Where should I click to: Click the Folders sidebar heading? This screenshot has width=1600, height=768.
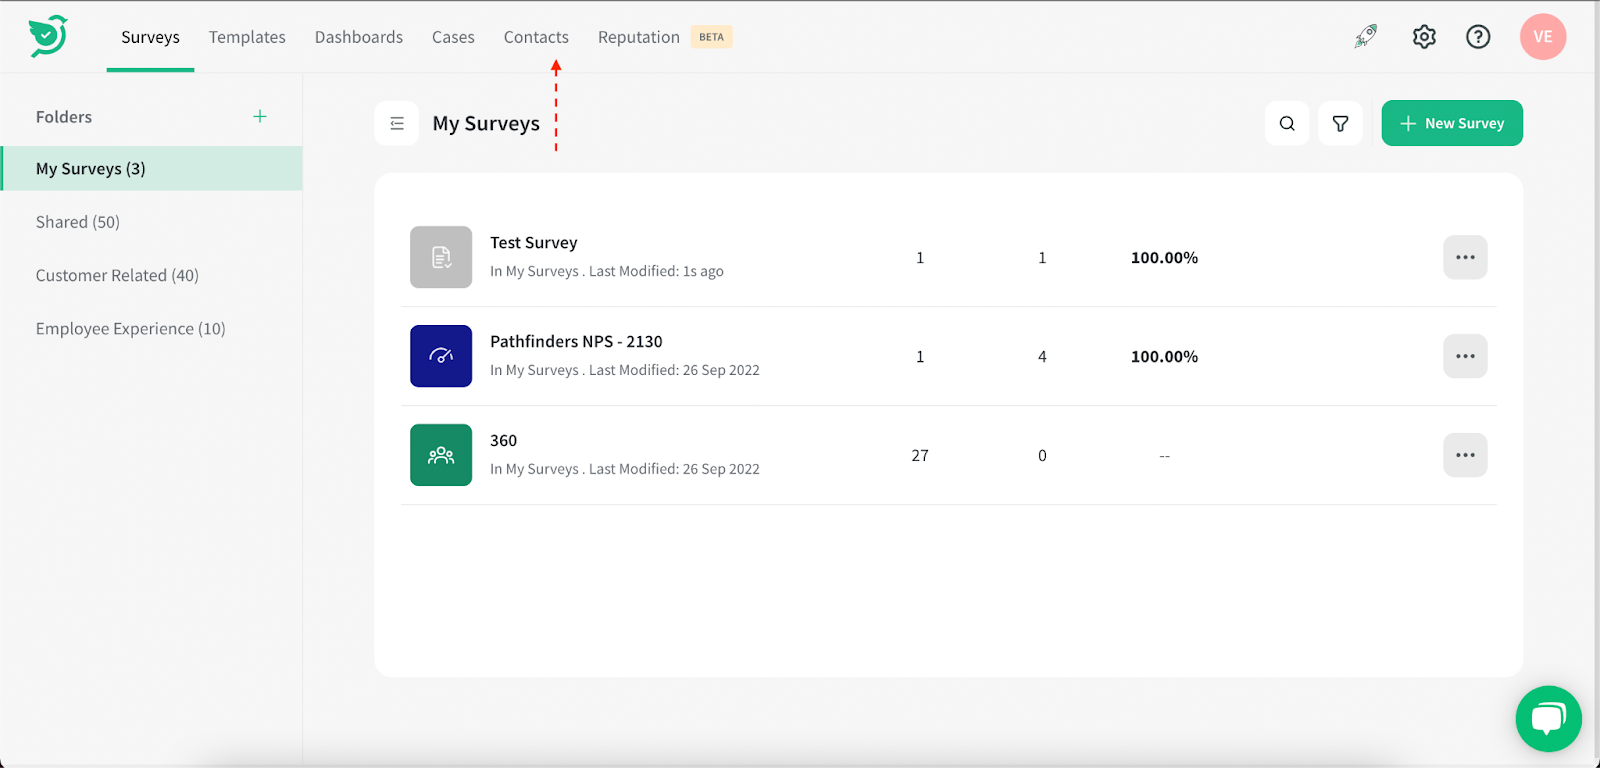click(64, 117)
